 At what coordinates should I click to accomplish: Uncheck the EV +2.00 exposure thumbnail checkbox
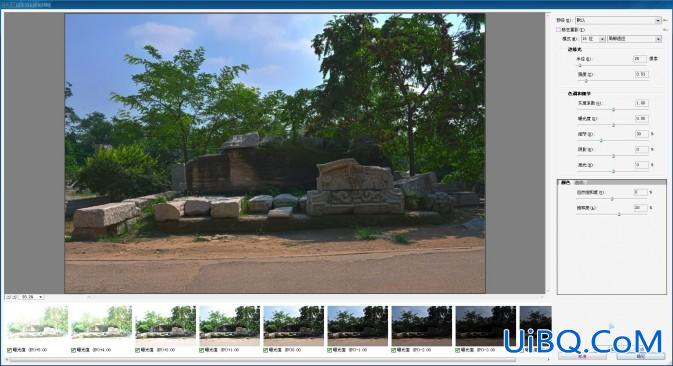(x=138, y=350)
